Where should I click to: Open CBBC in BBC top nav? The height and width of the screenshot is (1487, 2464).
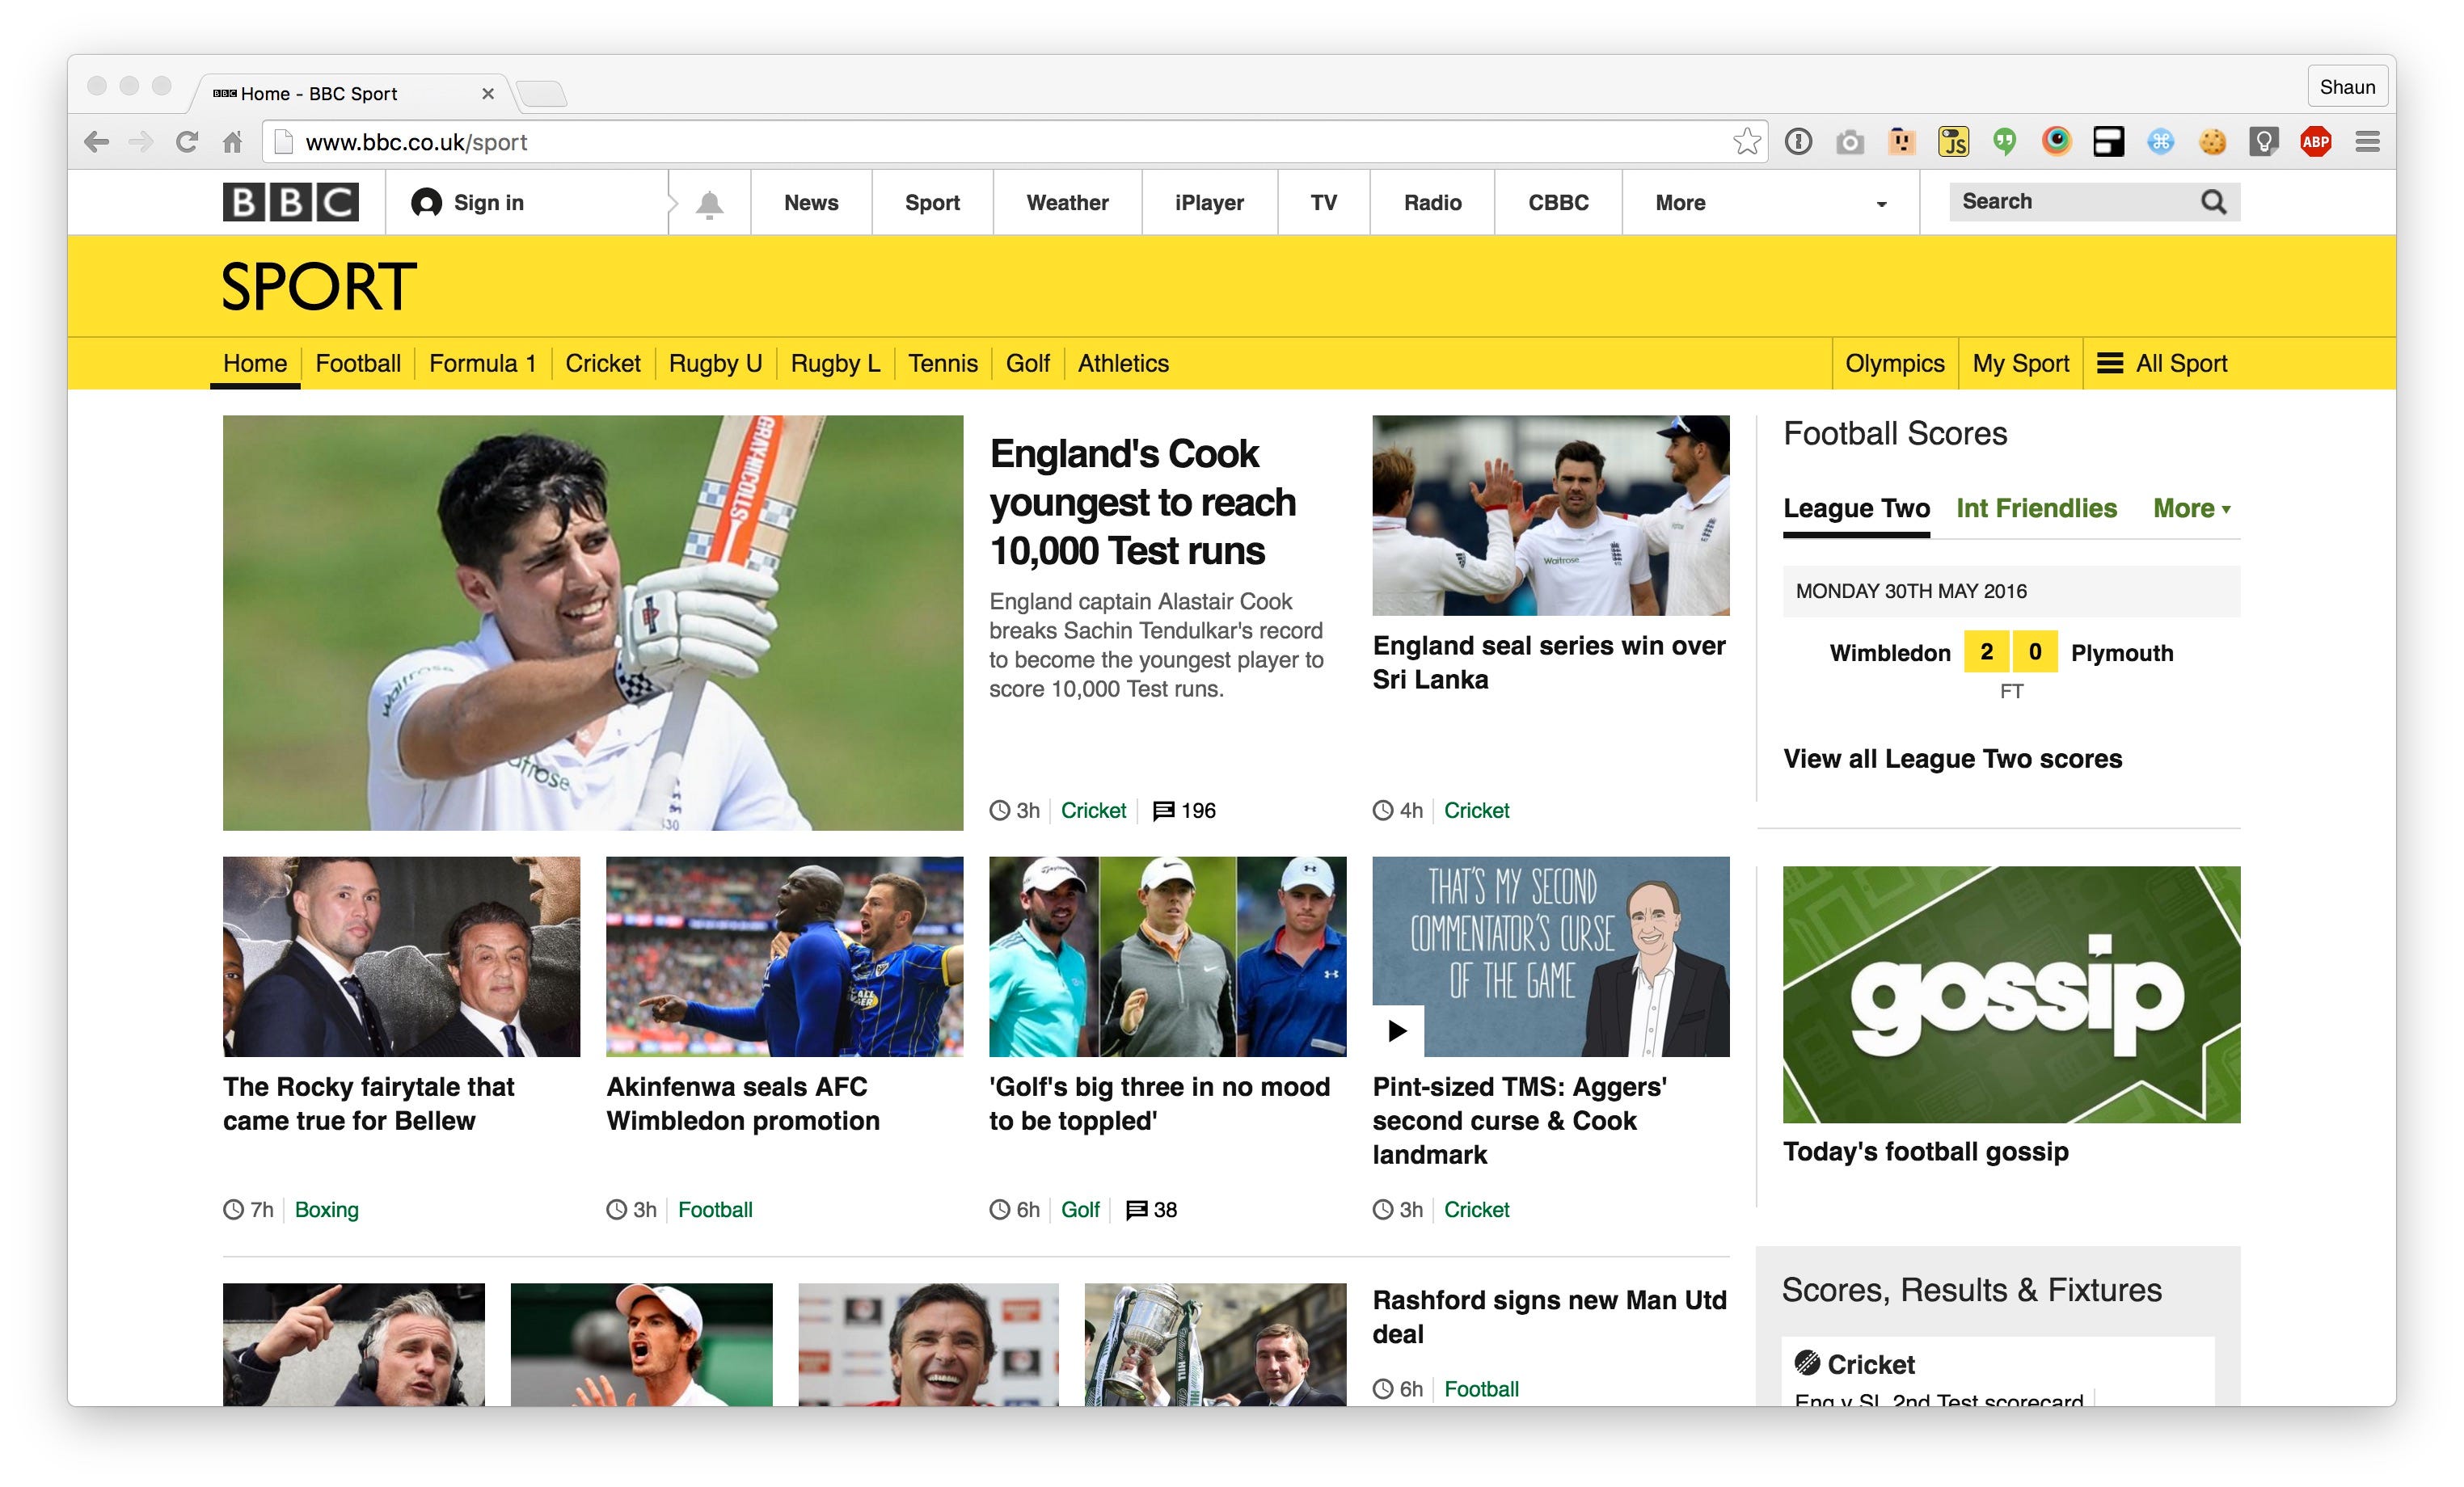tap(1558, 203)
